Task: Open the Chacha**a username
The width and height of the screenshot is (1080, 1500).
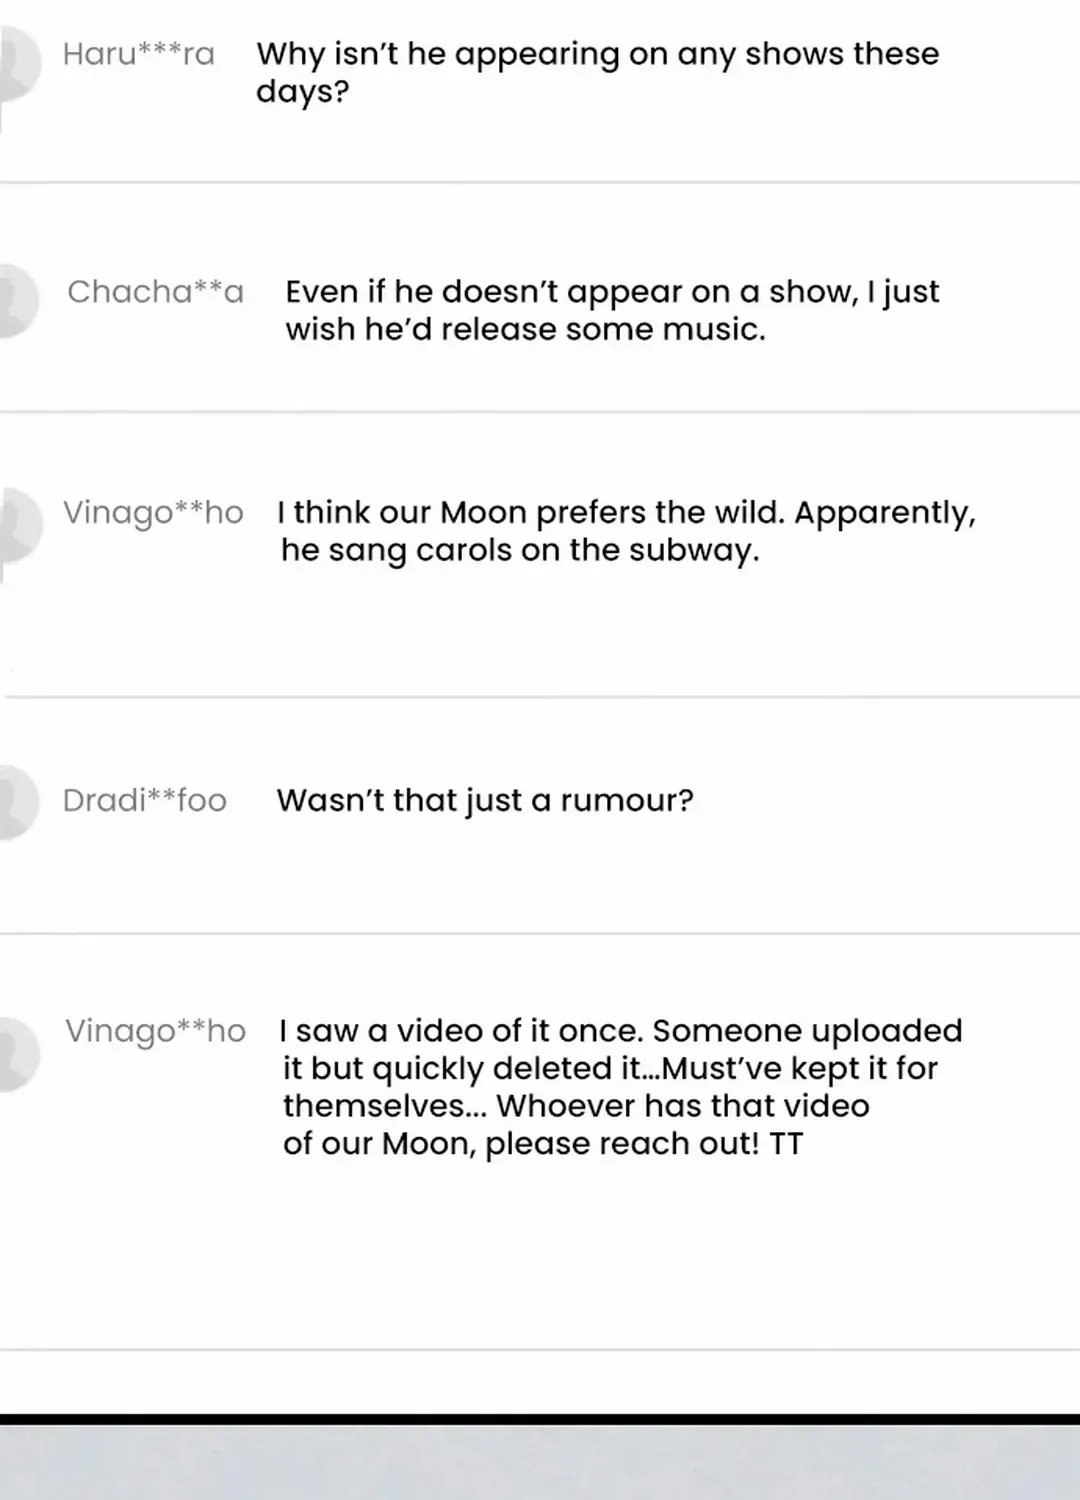Action: (156, 292)
